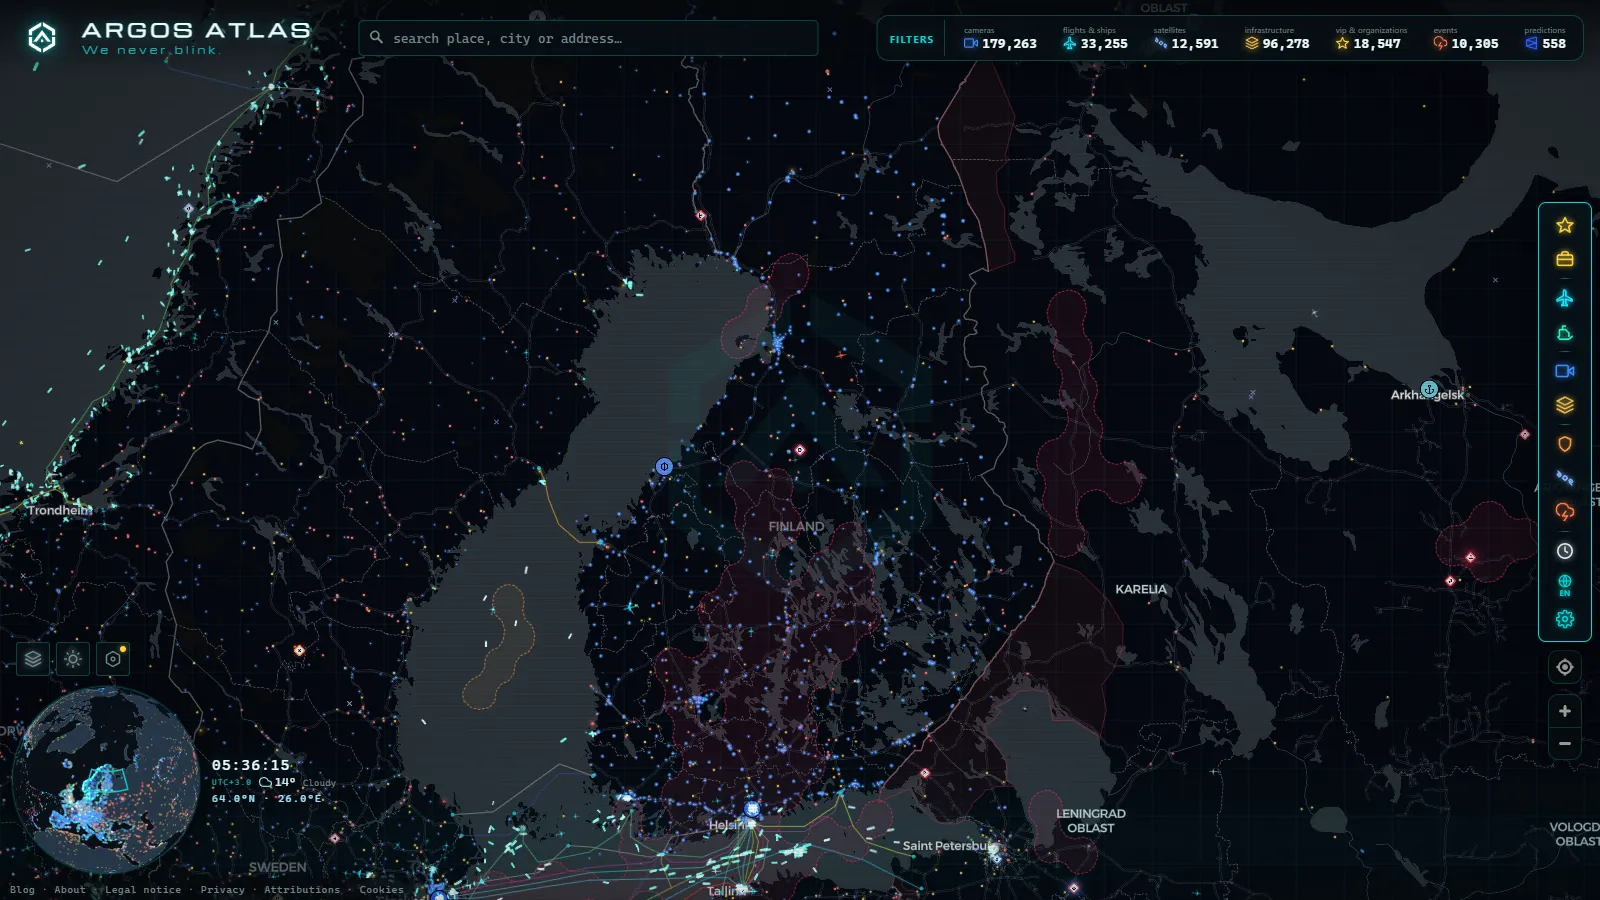Viewport: 1600px width, 900px height.
Task: Toggle the cameras 179,263 filter
Action: [1000, 39]
